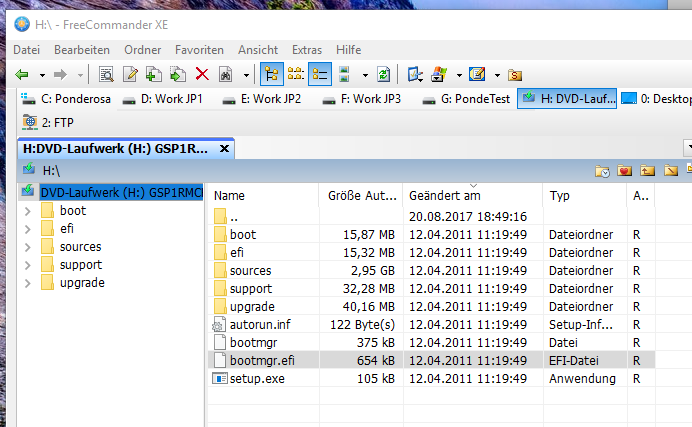This screenshot has width=692, height=427.
Task: Toggle the folder tree view button
Action: click(271, 74)
